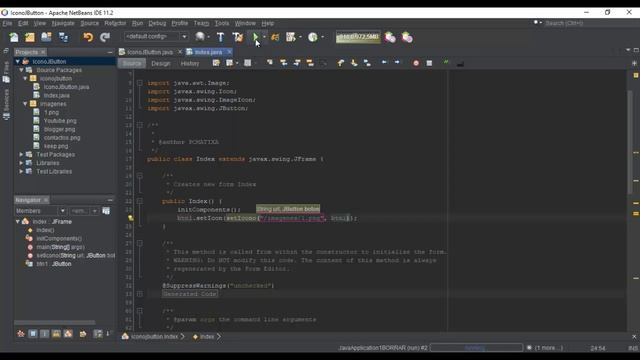Click the Redo arrow icon
640x360 pixels.
point(105,37)
